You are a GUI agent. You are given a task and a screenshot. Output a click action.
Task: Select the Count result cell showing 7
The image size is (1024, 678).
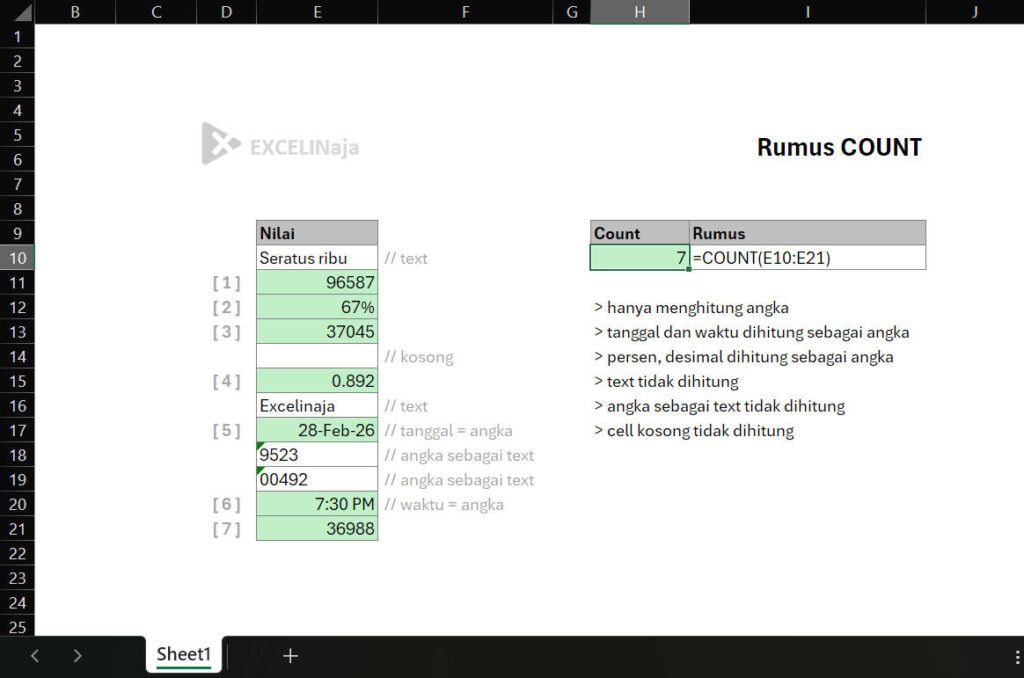640,257
